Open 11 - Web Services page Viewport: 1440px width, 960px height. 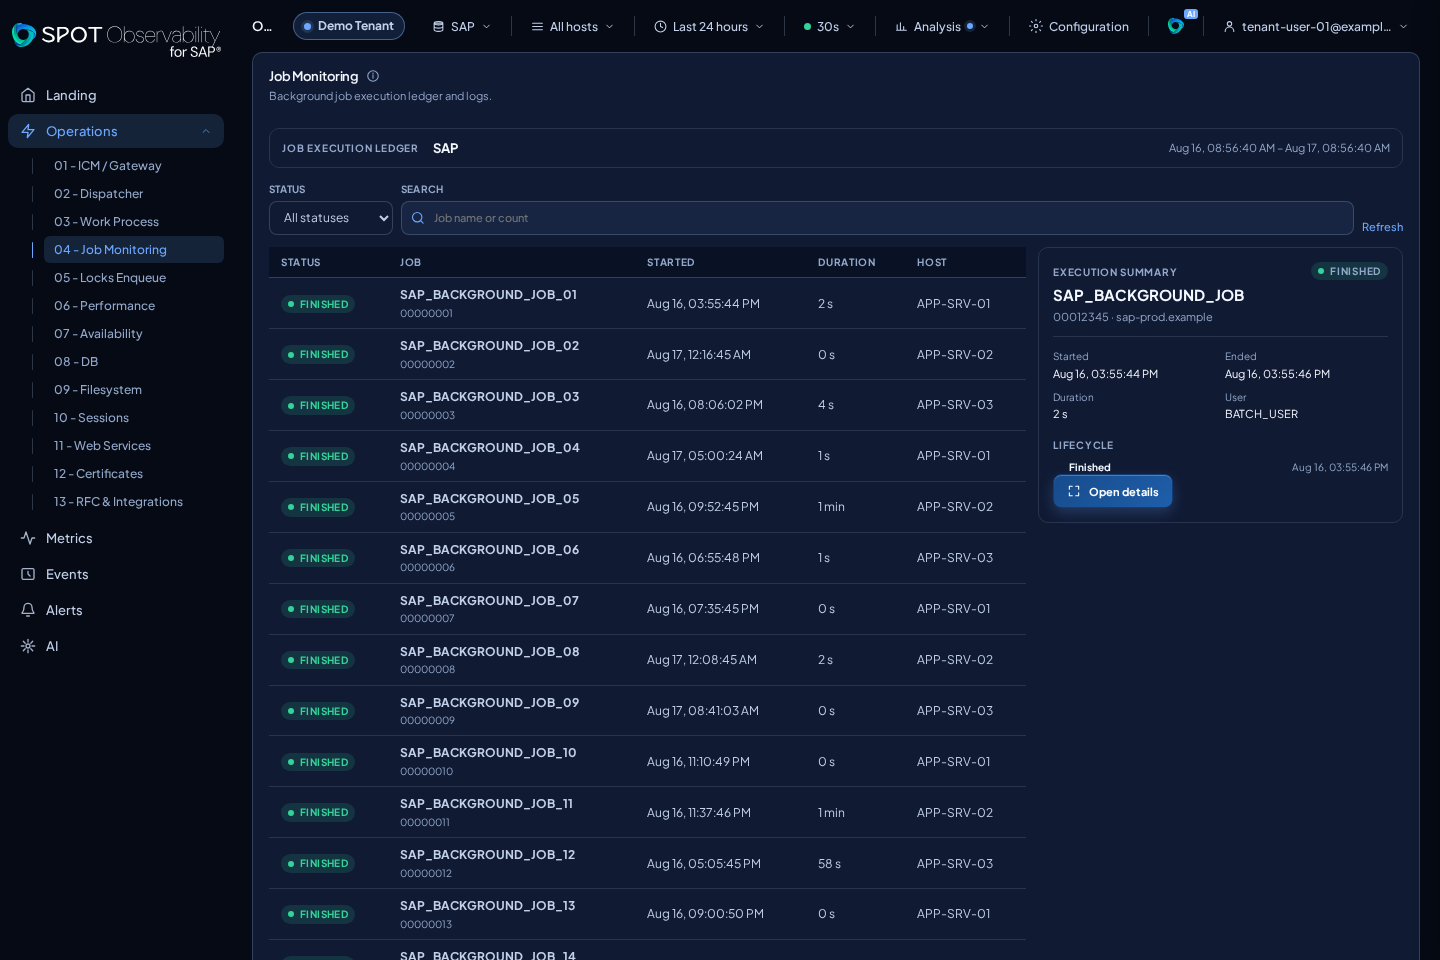click(134, 446)
